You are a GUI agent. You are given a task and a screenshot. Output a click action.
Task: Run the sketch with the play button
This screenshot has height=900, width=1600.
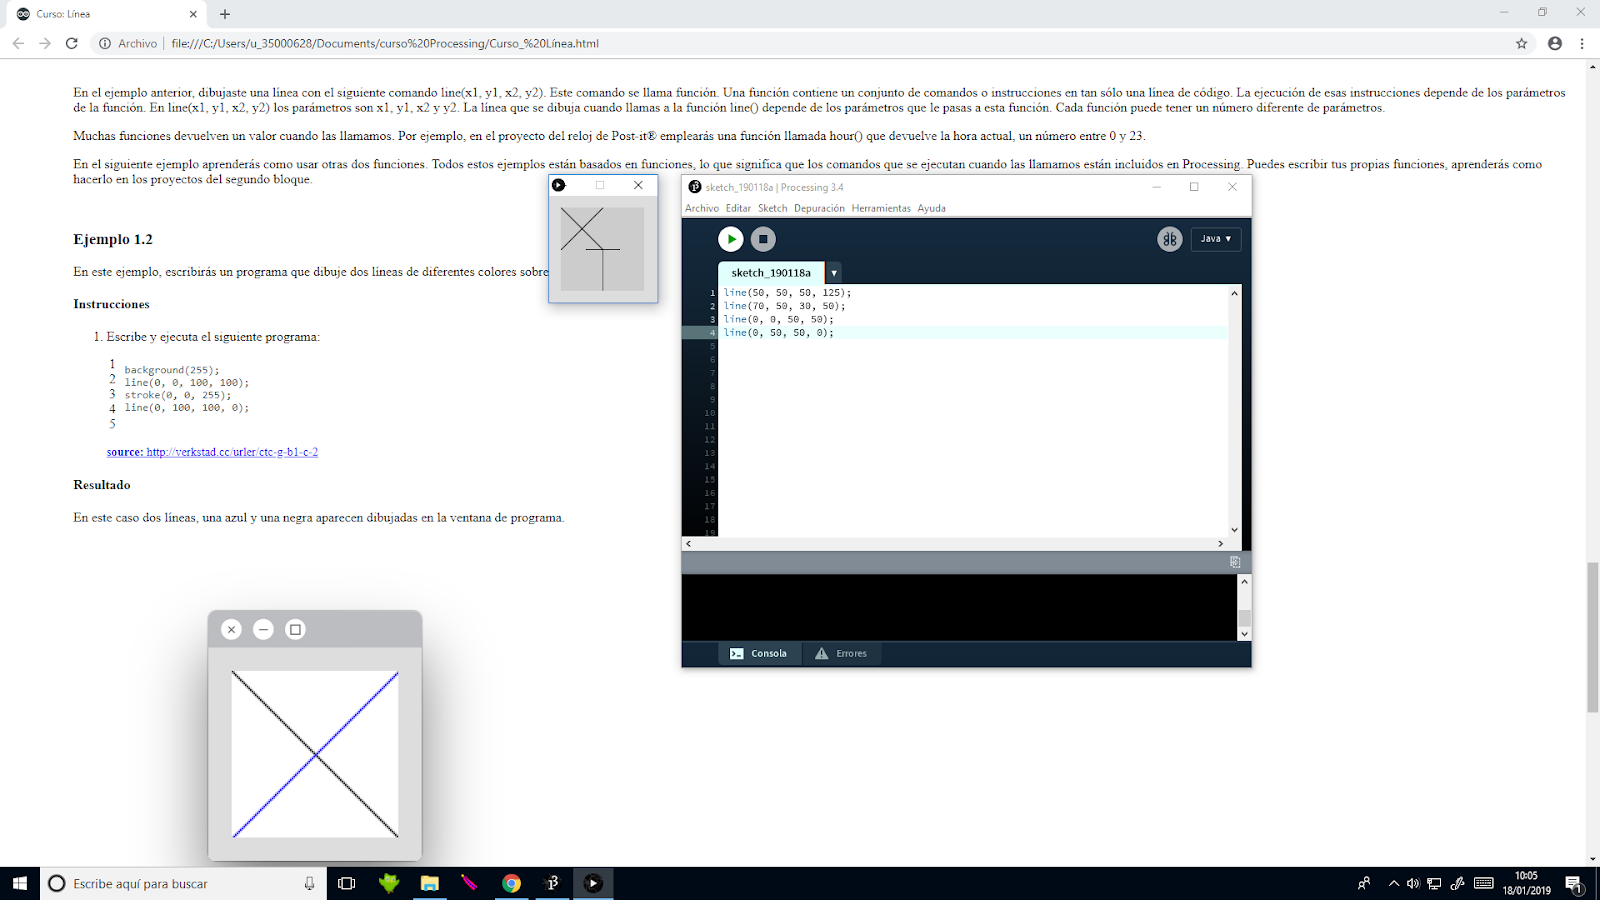click(730, 239)
